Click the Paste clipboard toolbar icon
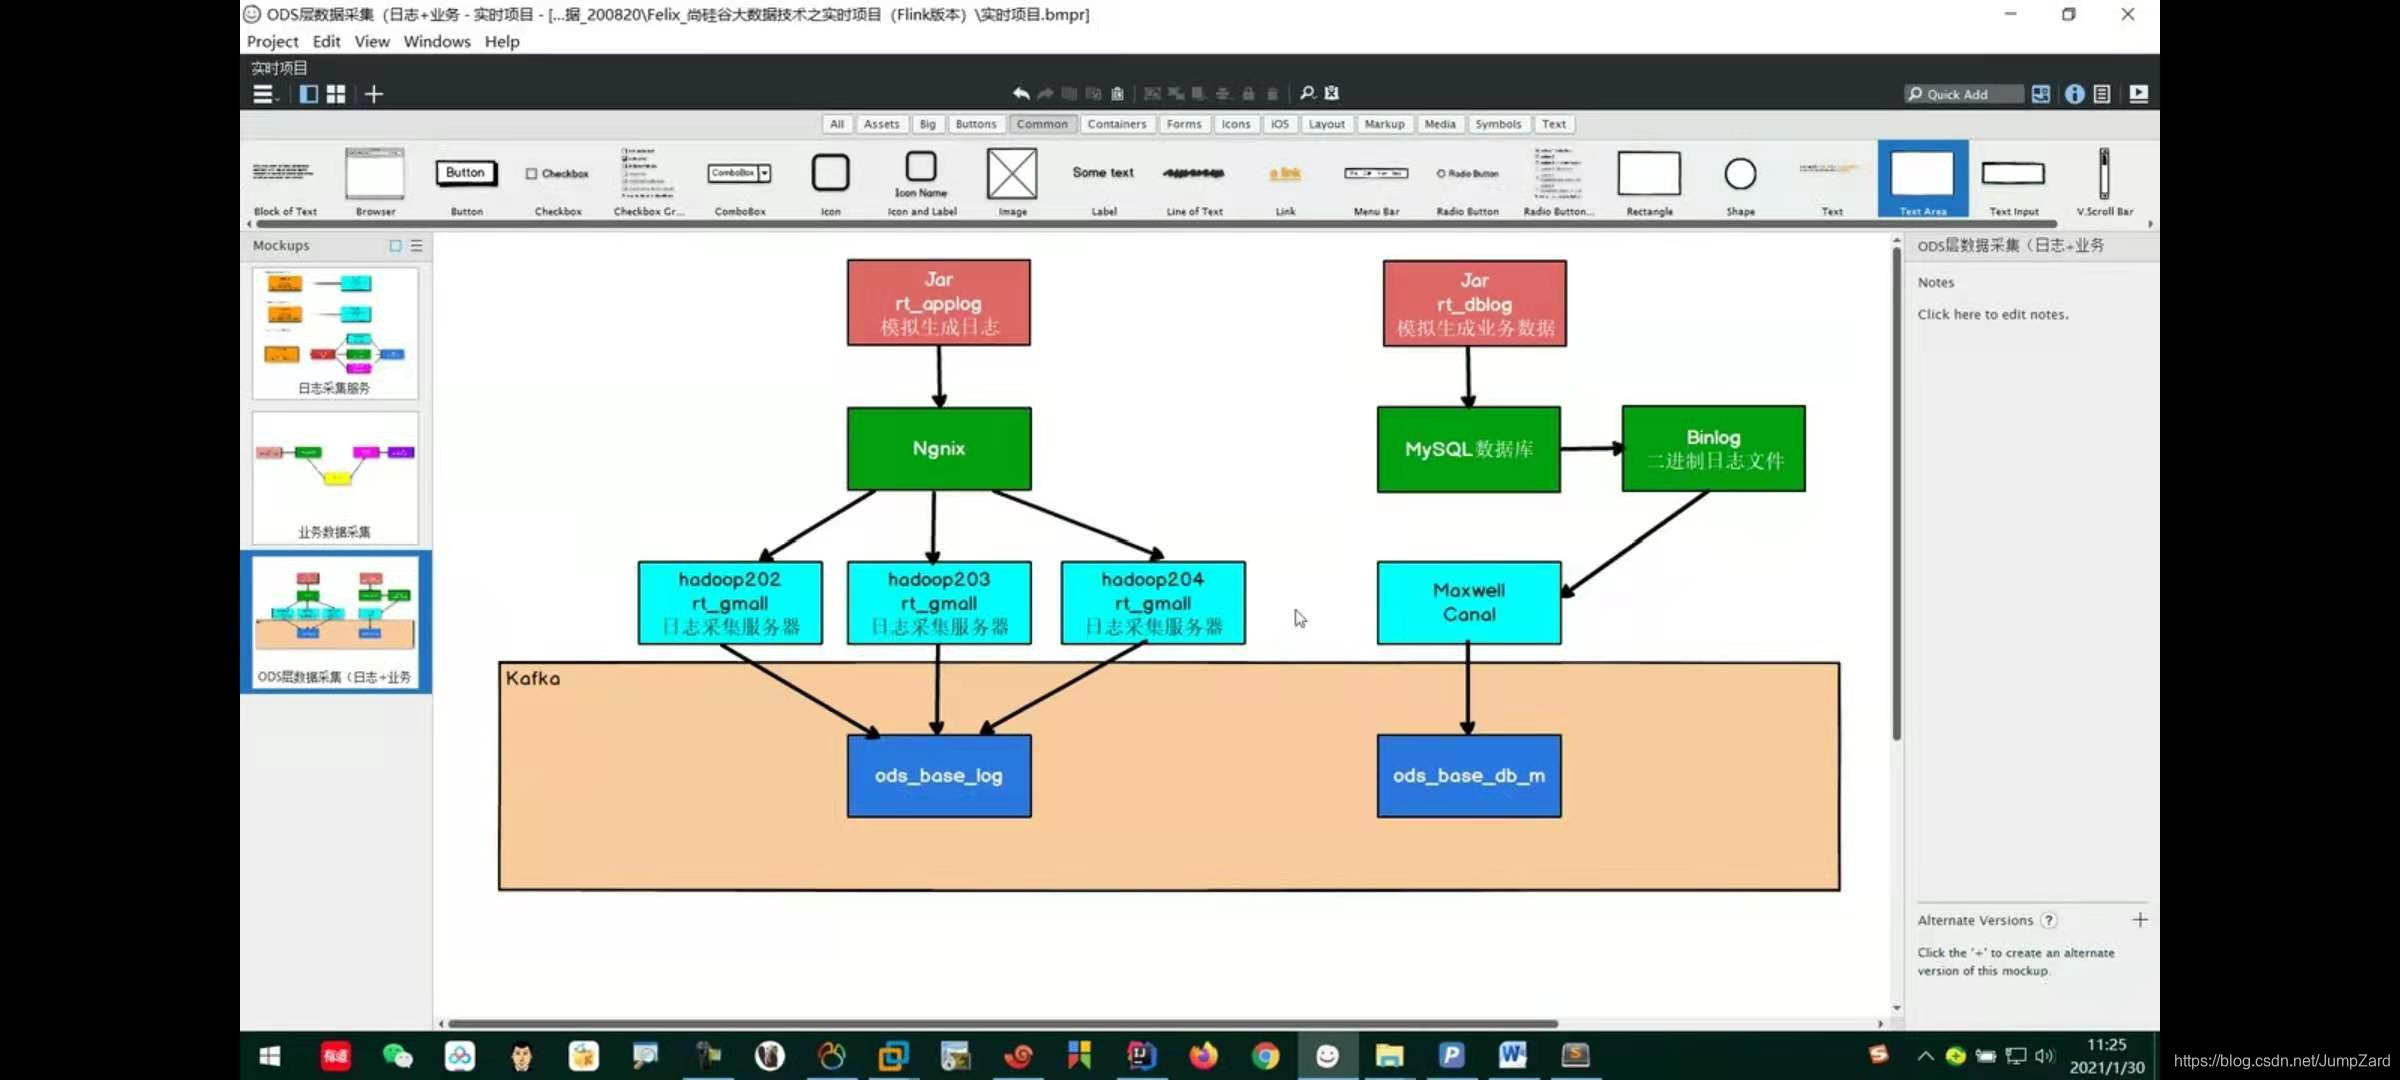The width and height of the screenshot is (2400, 1080). coord(1118,93)
